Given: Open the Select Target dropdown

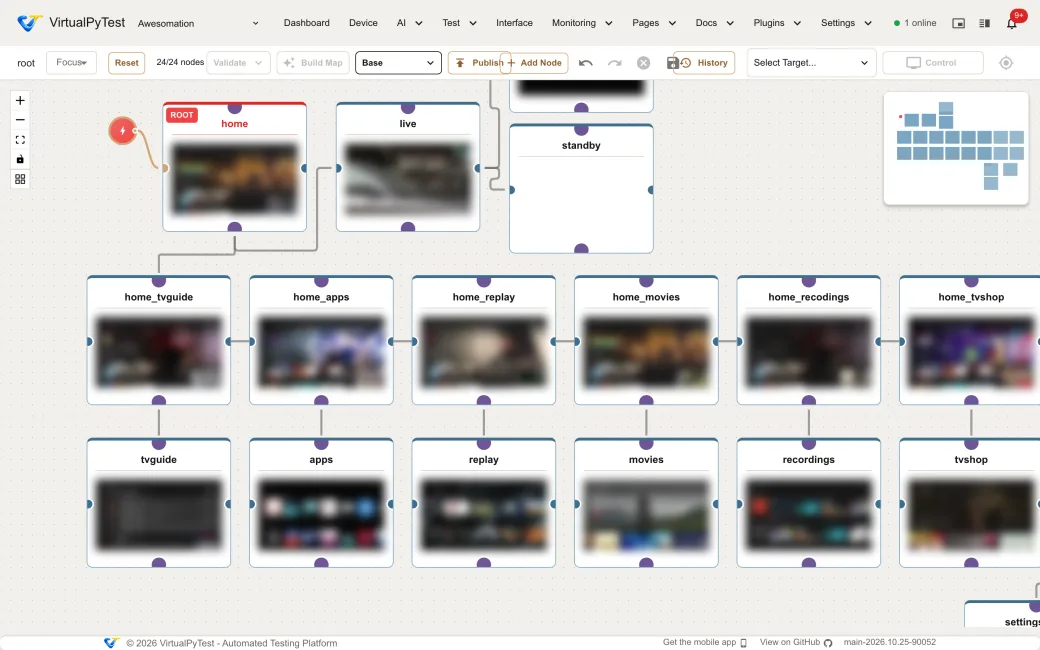Looking at the screenshot, I should 811,63.
